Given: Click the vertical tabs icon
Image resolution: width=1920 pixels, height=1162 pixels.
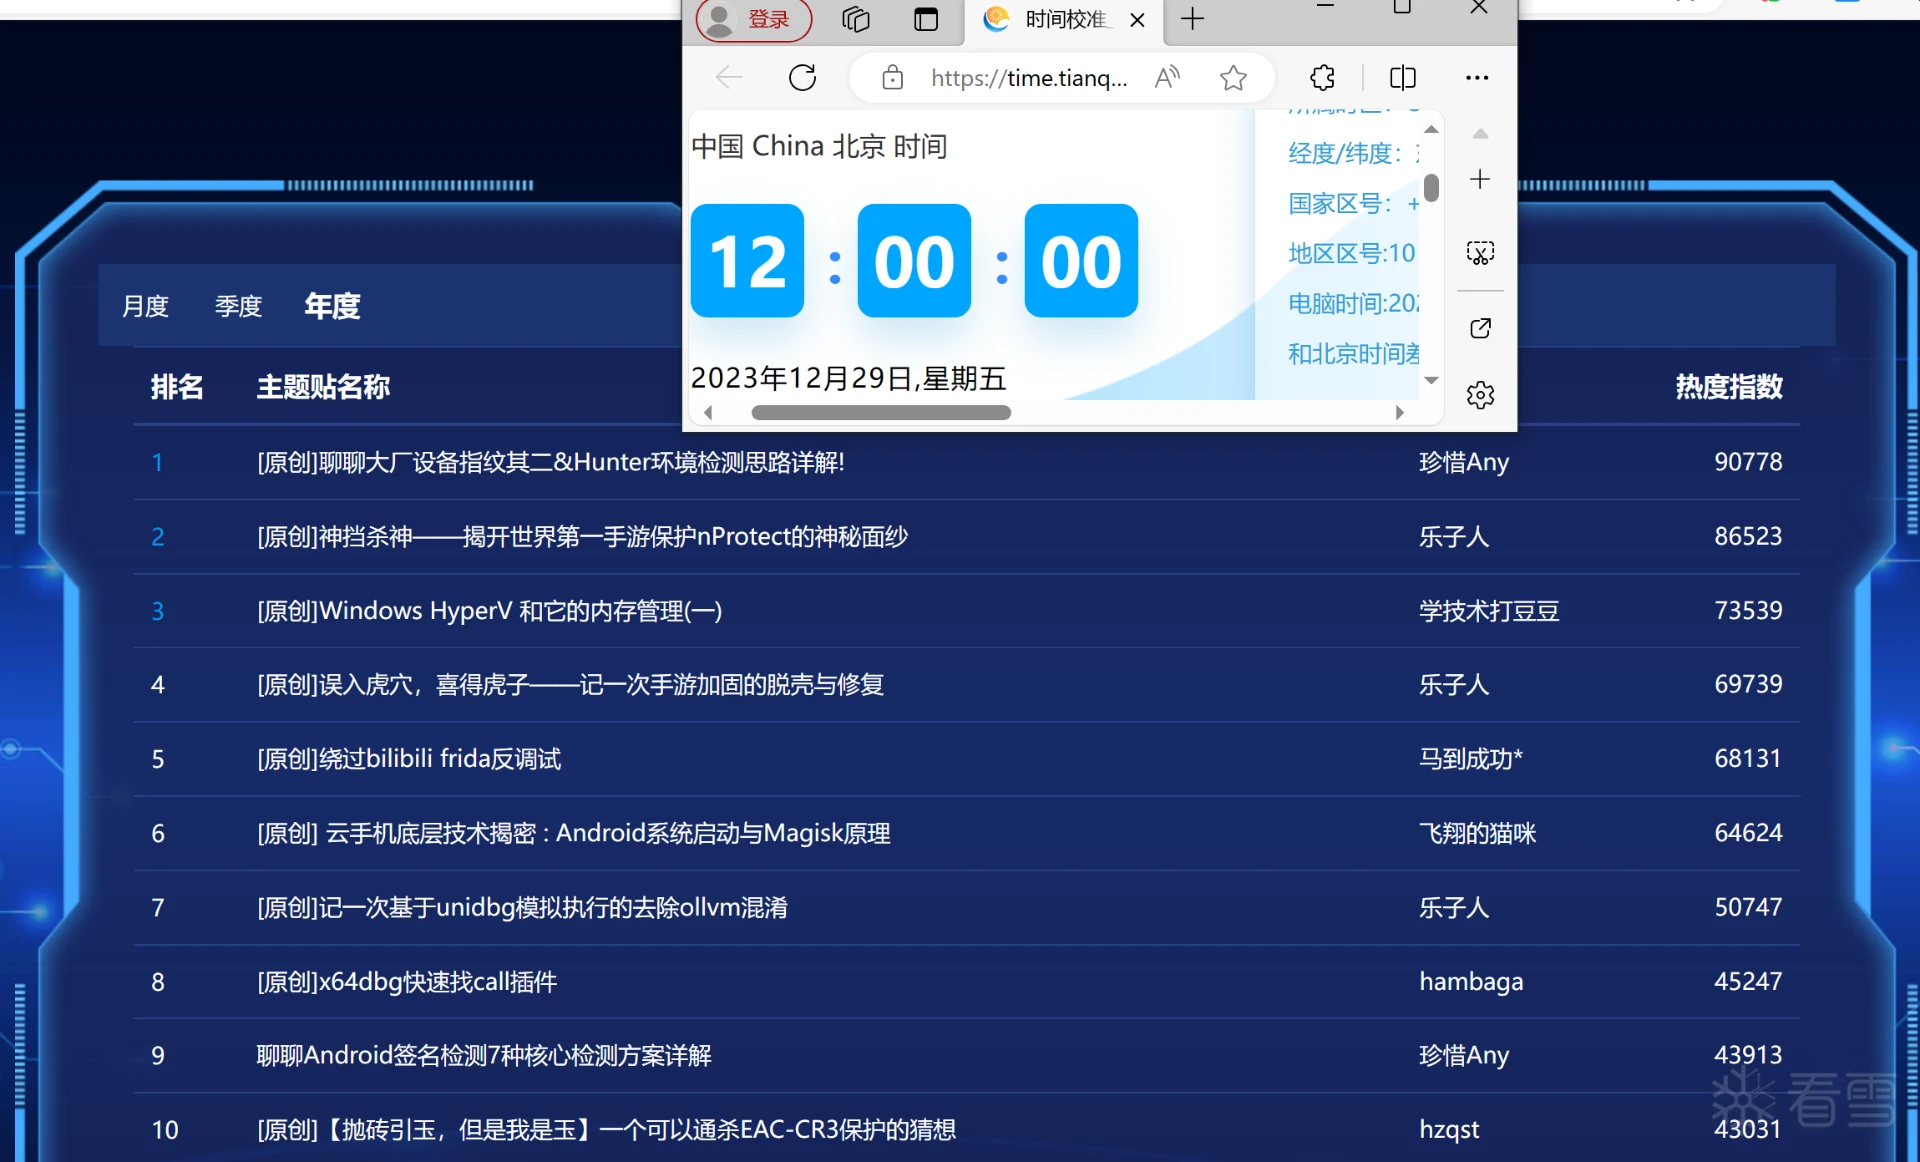Looking at the screenshot, I should (926, 19).
